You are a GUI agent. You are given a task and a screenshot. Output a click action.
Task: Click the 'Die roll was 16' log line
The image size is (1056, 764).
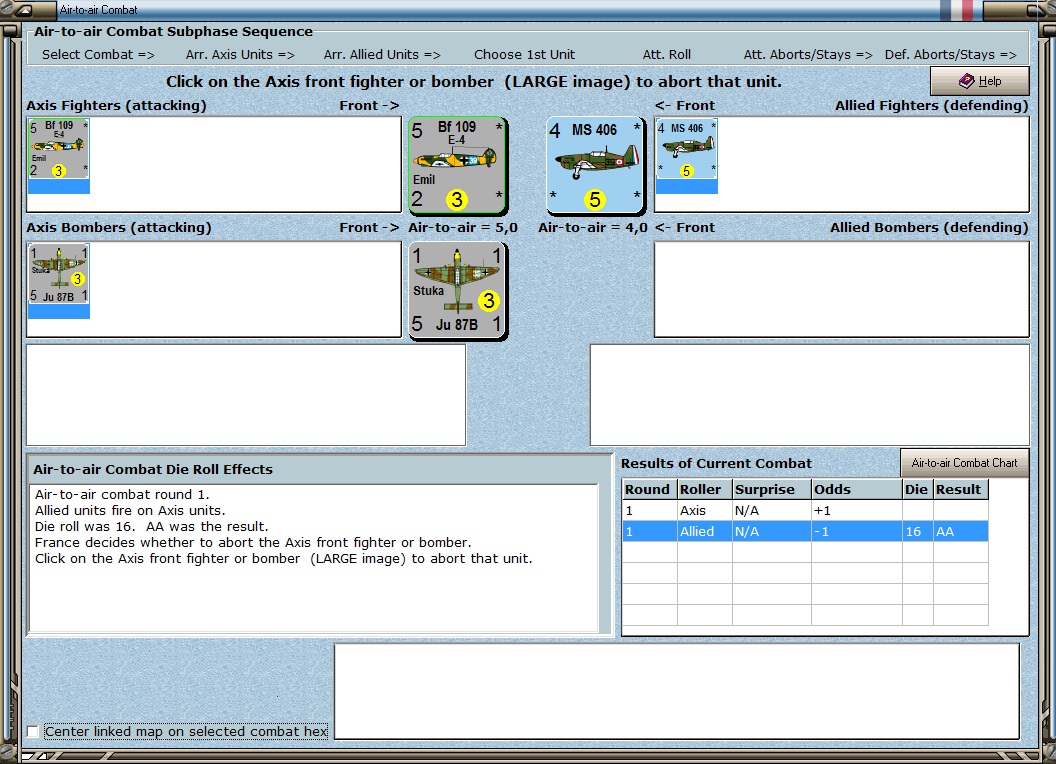click(152, 526)
